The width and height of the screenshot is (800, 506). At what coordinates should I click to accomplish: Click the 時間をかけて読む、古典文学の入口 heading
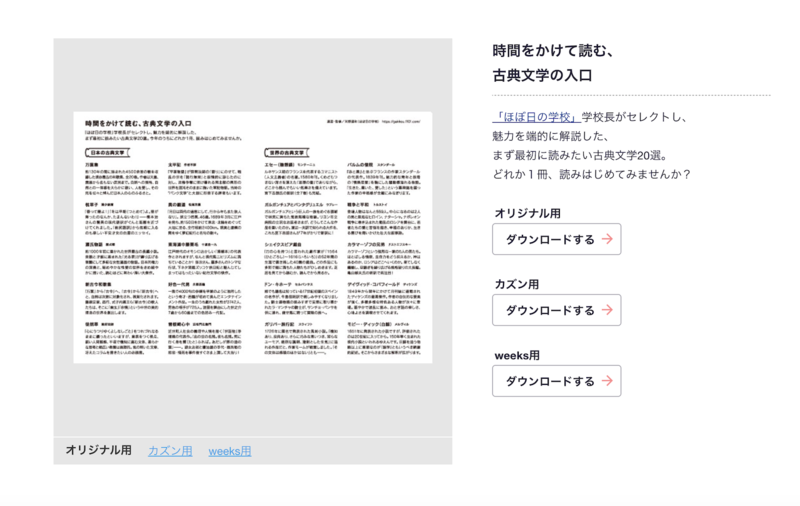[552, 62]
